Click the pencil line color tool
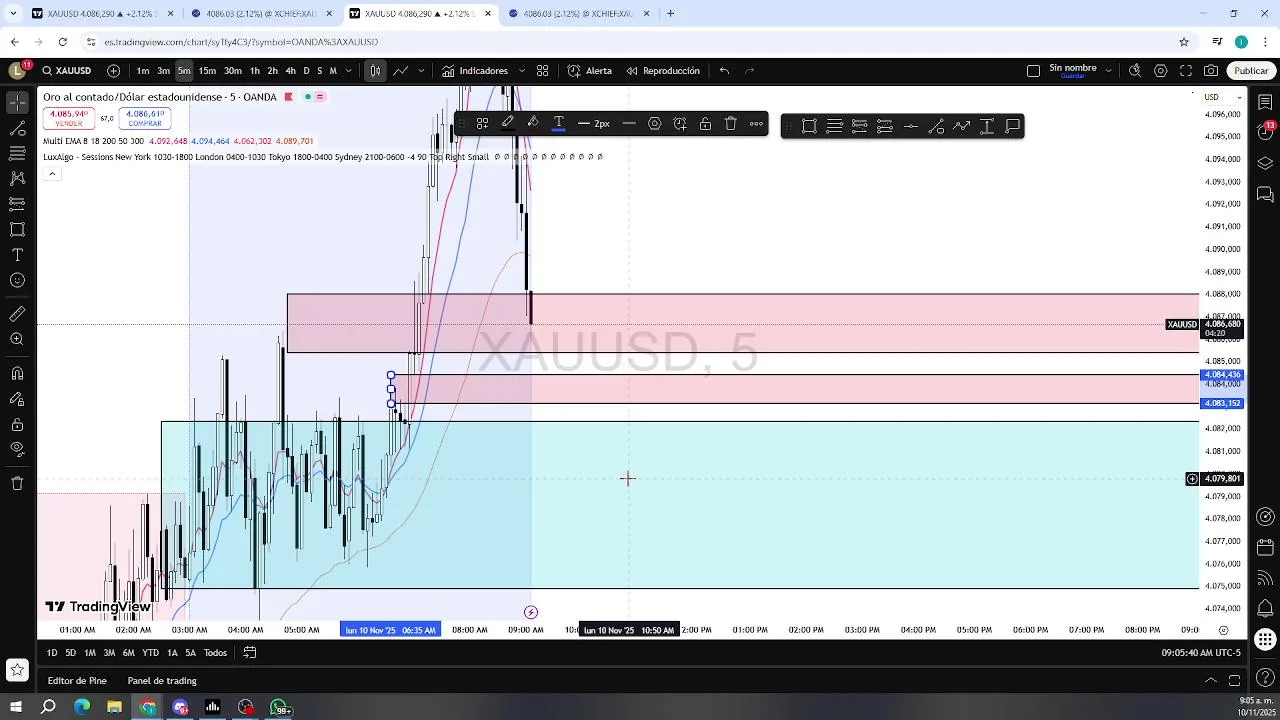 pyautogui.click(x=508, y=124)
